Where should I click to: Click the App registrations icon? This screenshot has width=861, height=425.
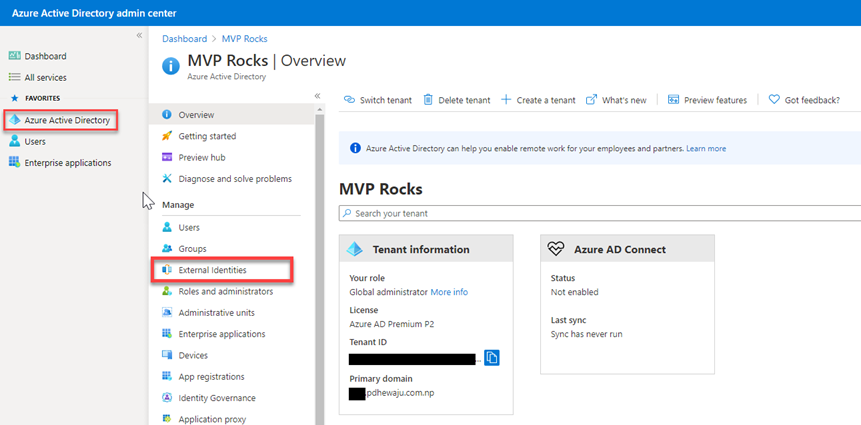click(x=167, y=376)
